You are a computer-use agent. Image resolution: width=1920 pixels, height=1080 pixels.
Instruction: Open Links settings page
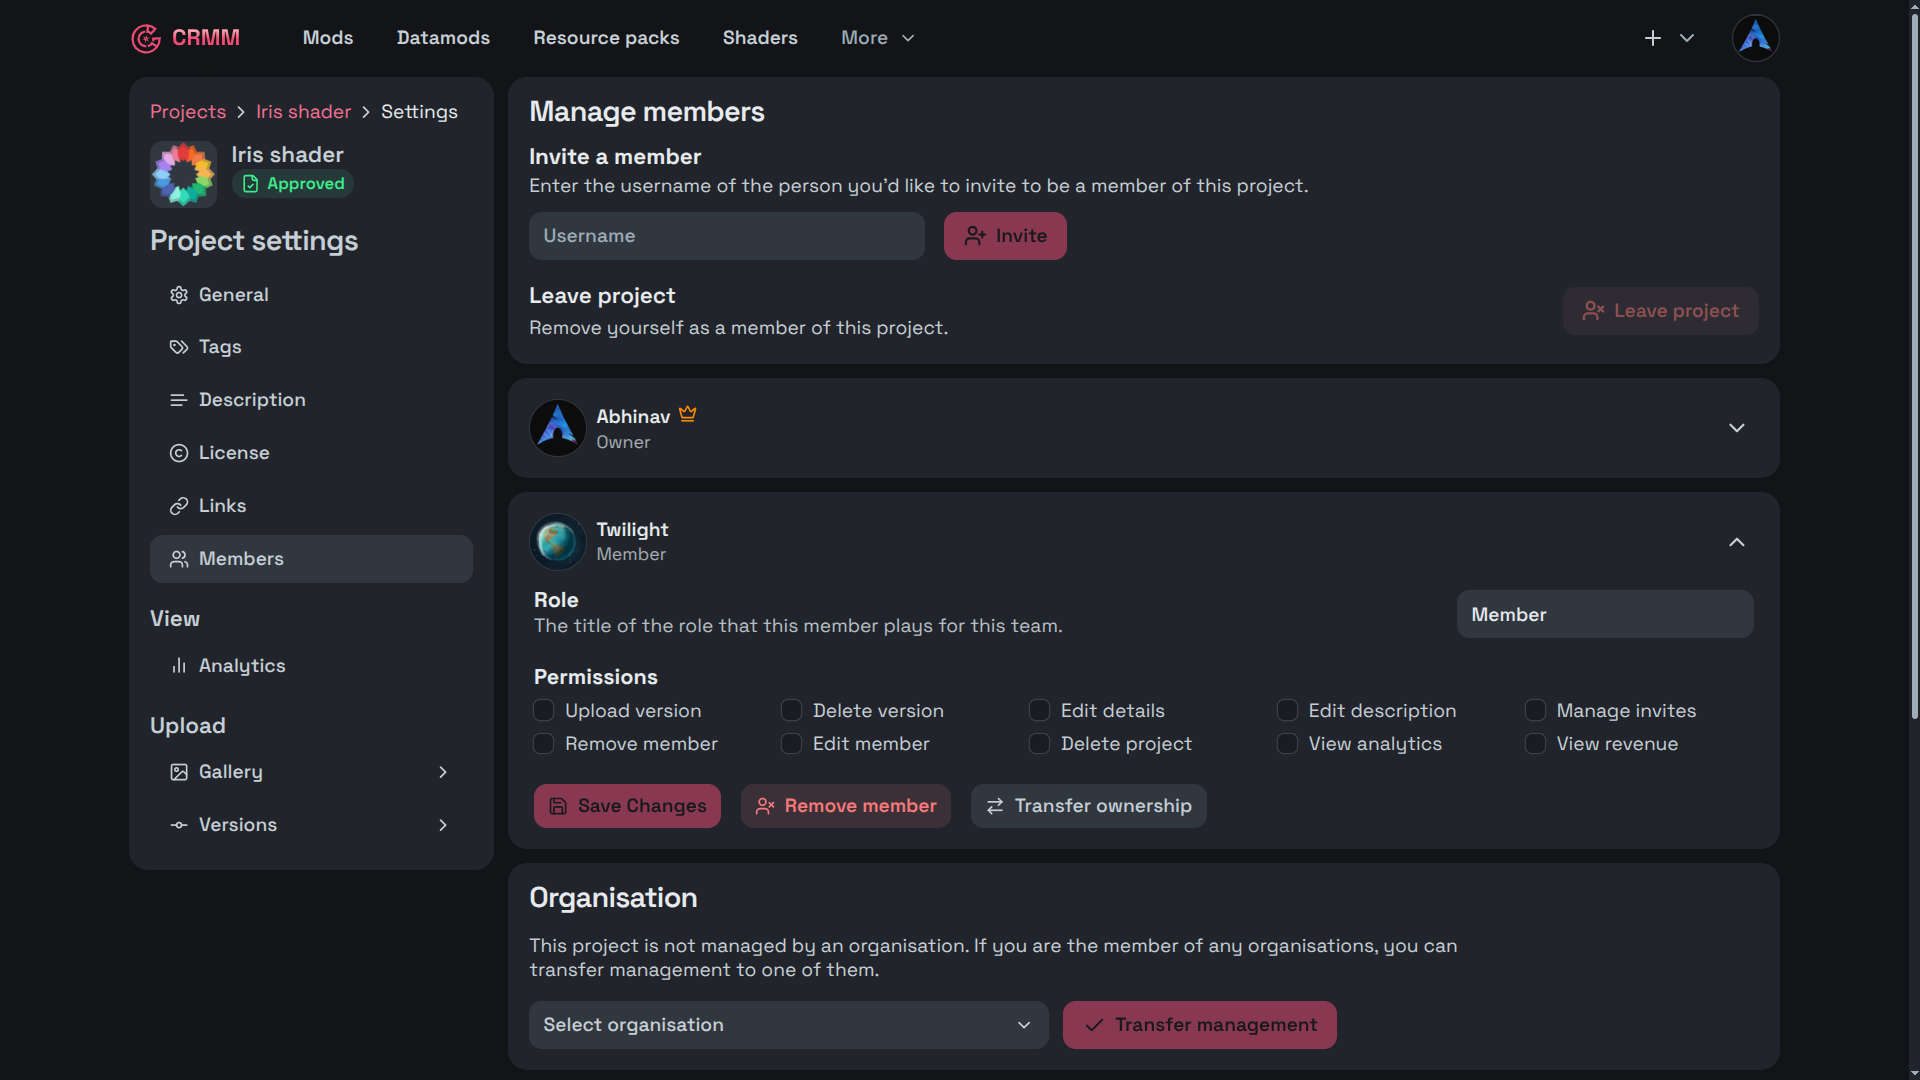(x=311, y=506)
